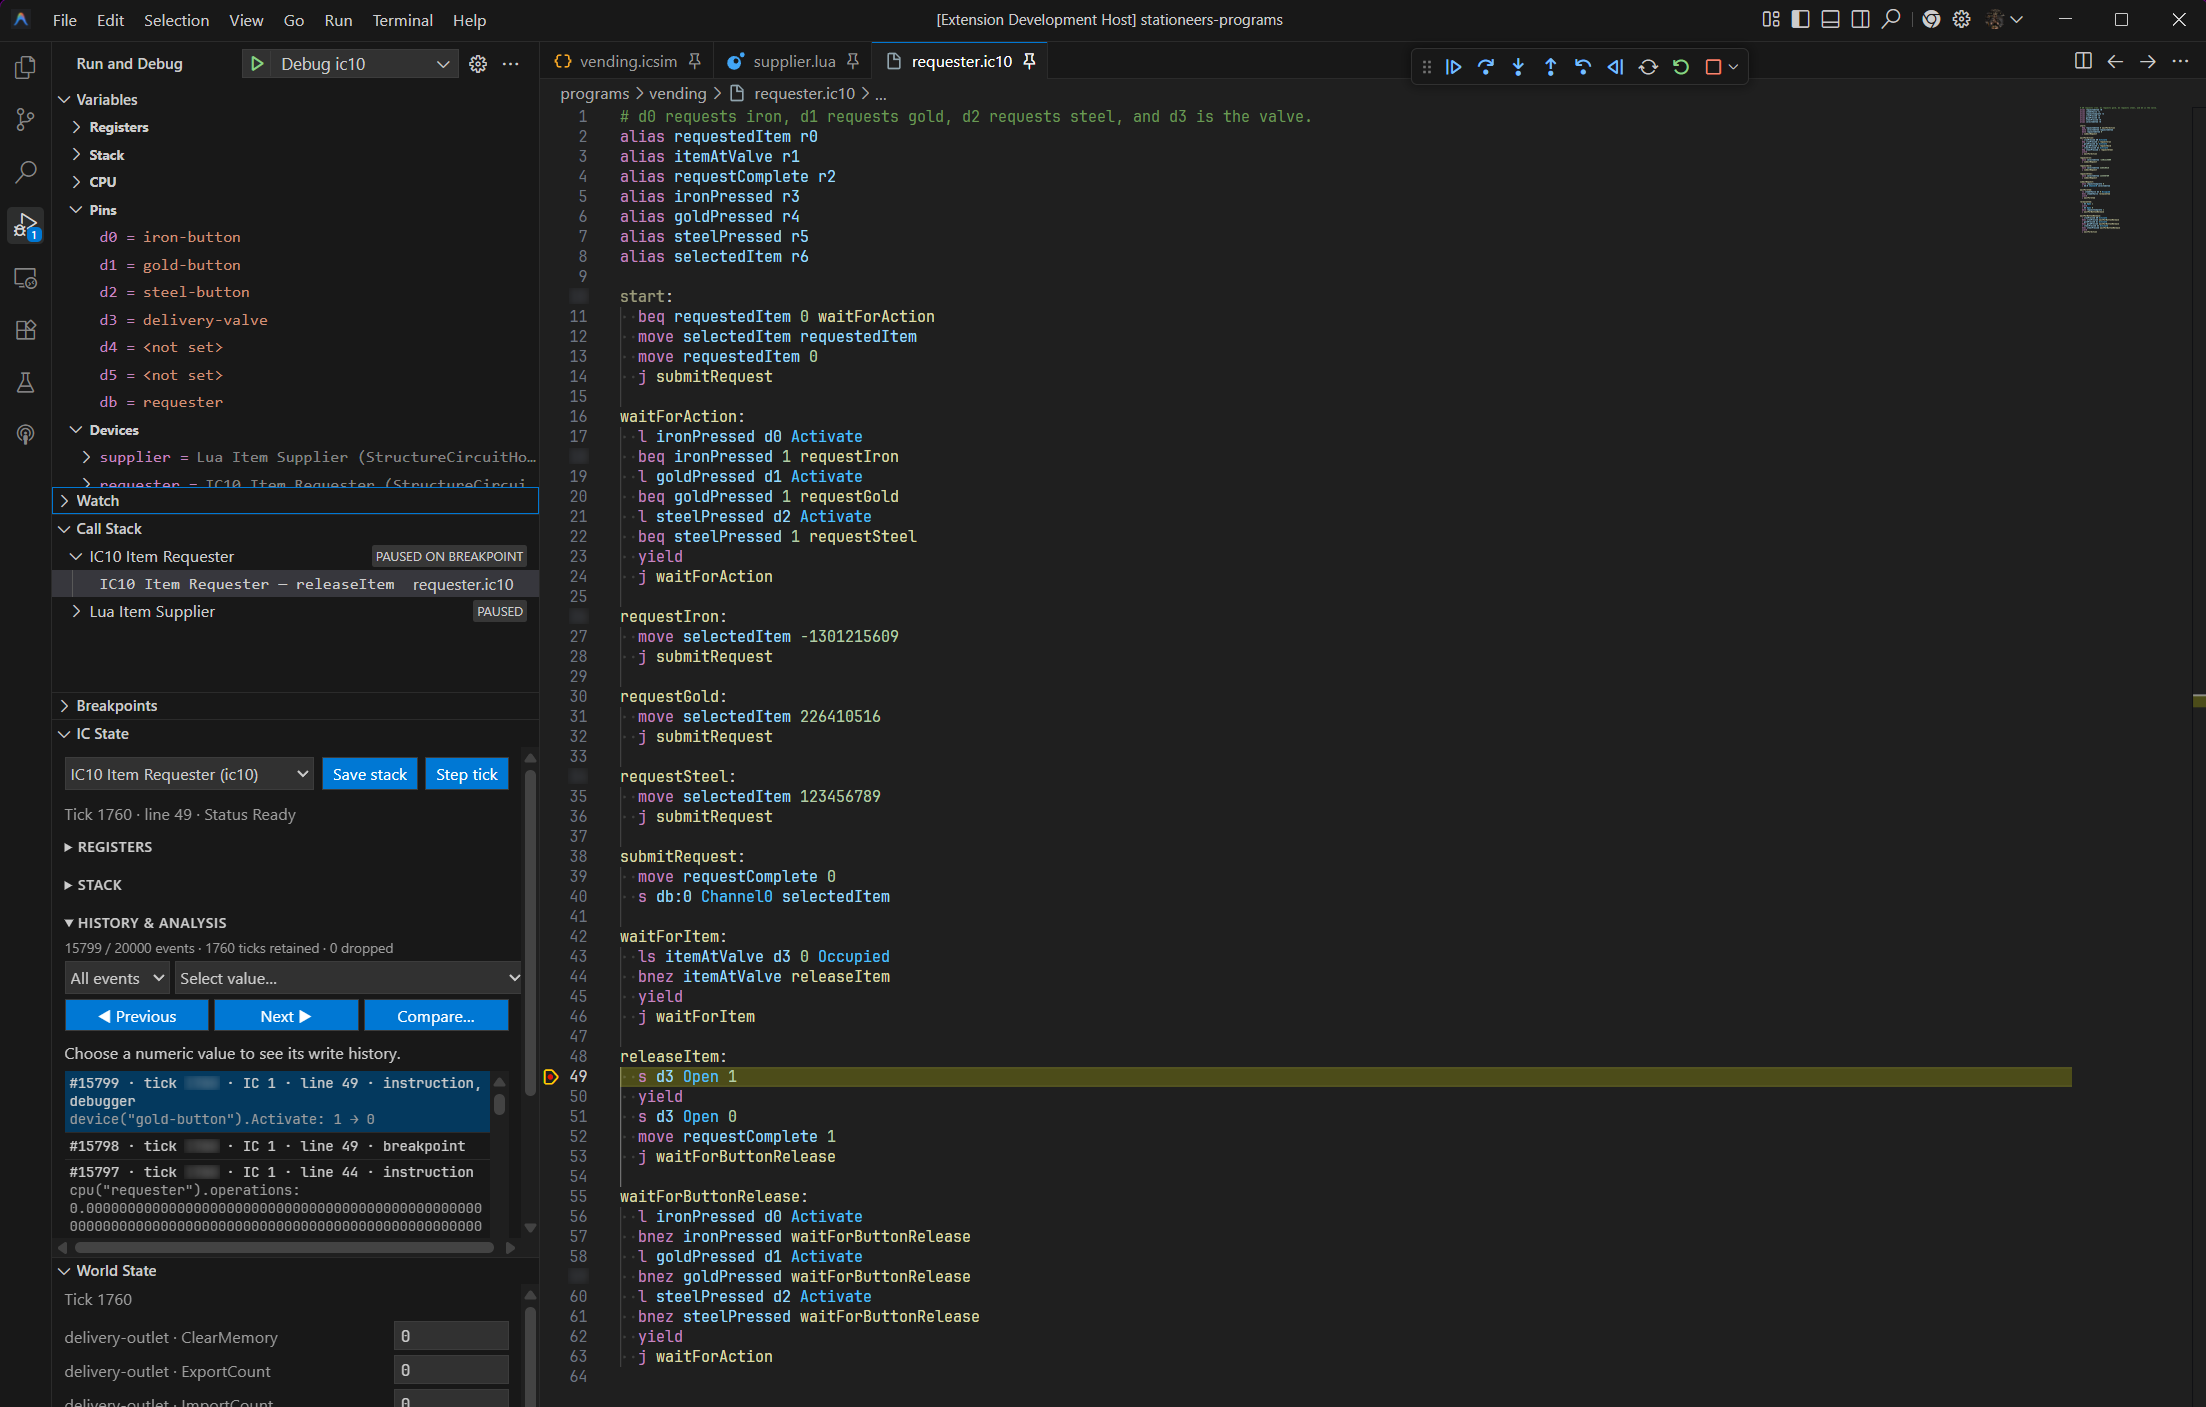The image size is (2206, 1407).
Task: Click the delivery-outlet ClearMemory value field
Action: coord(451,1337)
